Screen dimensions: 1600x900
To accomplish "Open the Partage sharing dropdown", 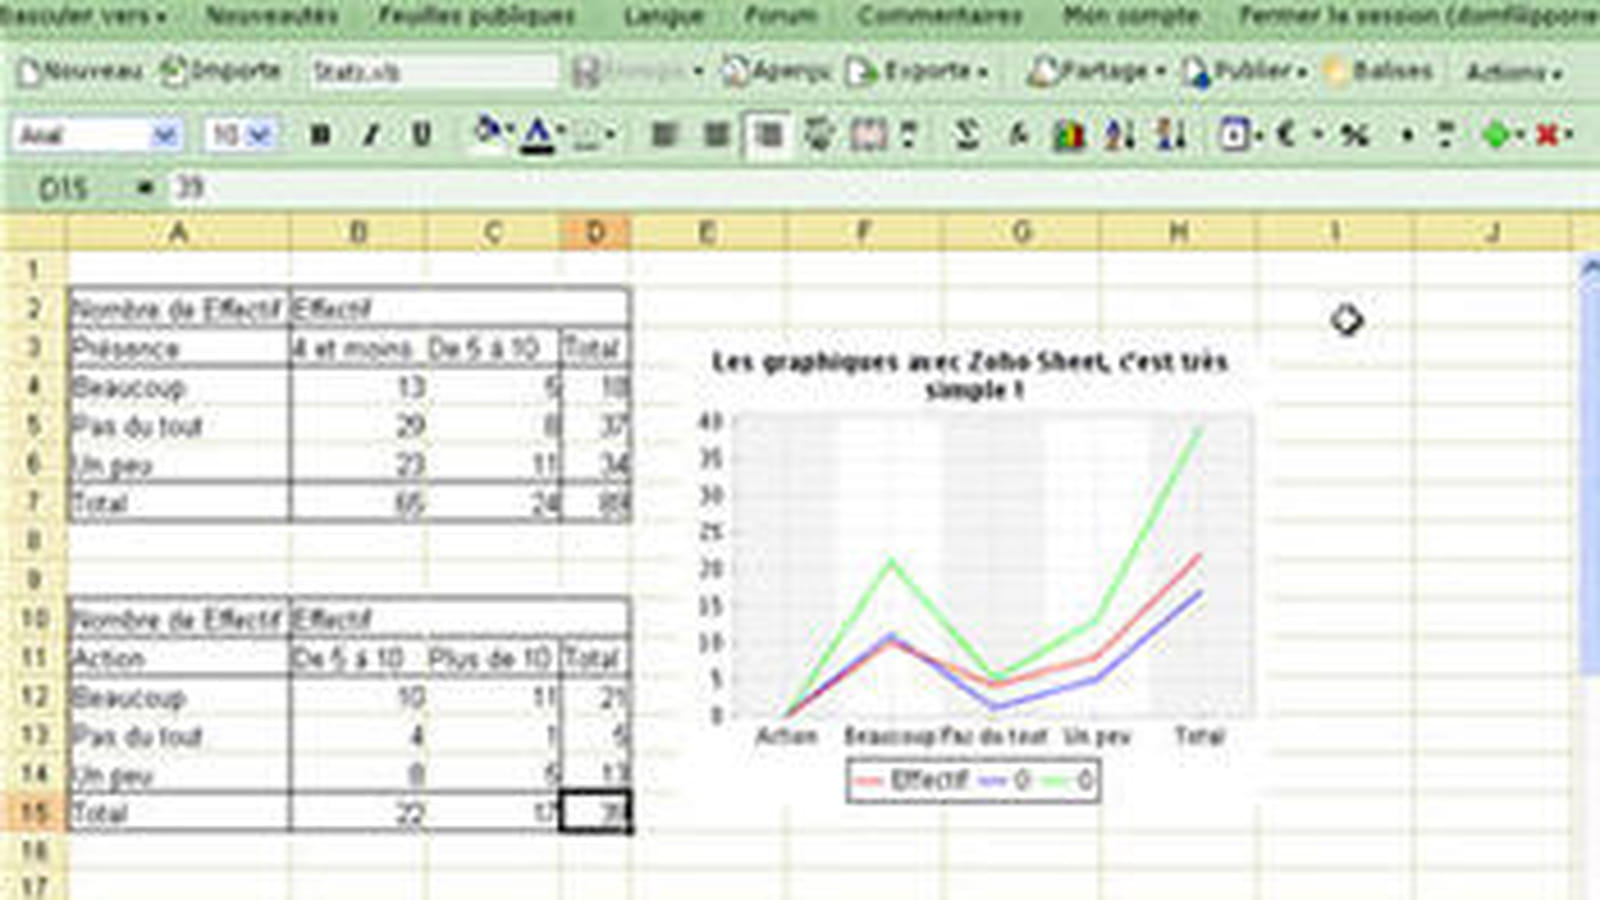I will pyautogui.click(x=1097, y=72).
